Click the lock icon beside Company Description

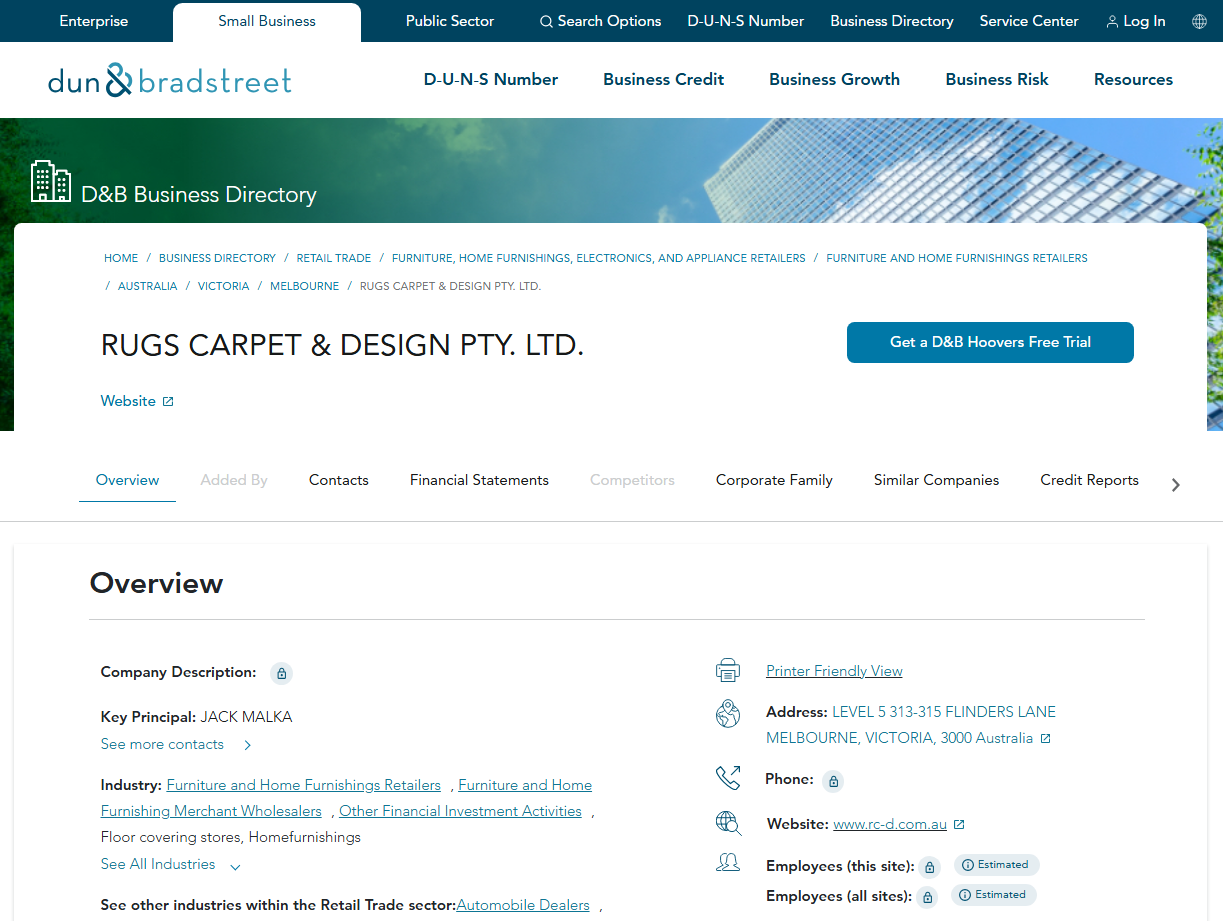281,673
